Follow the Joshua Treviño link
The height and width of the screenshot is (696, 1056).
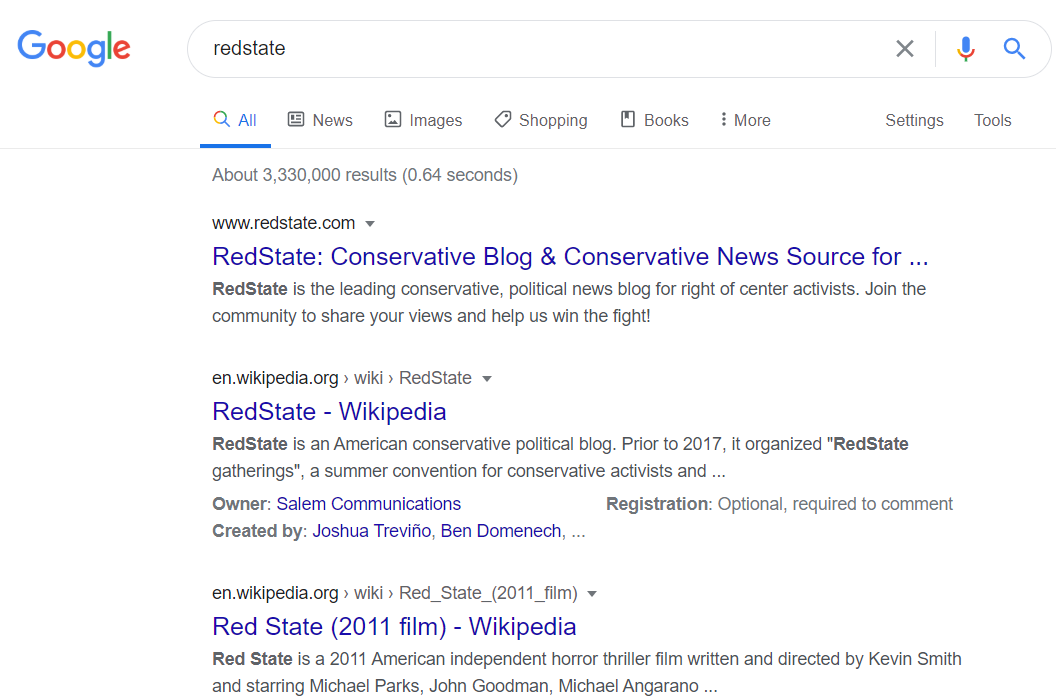click(x=372, y=530)
